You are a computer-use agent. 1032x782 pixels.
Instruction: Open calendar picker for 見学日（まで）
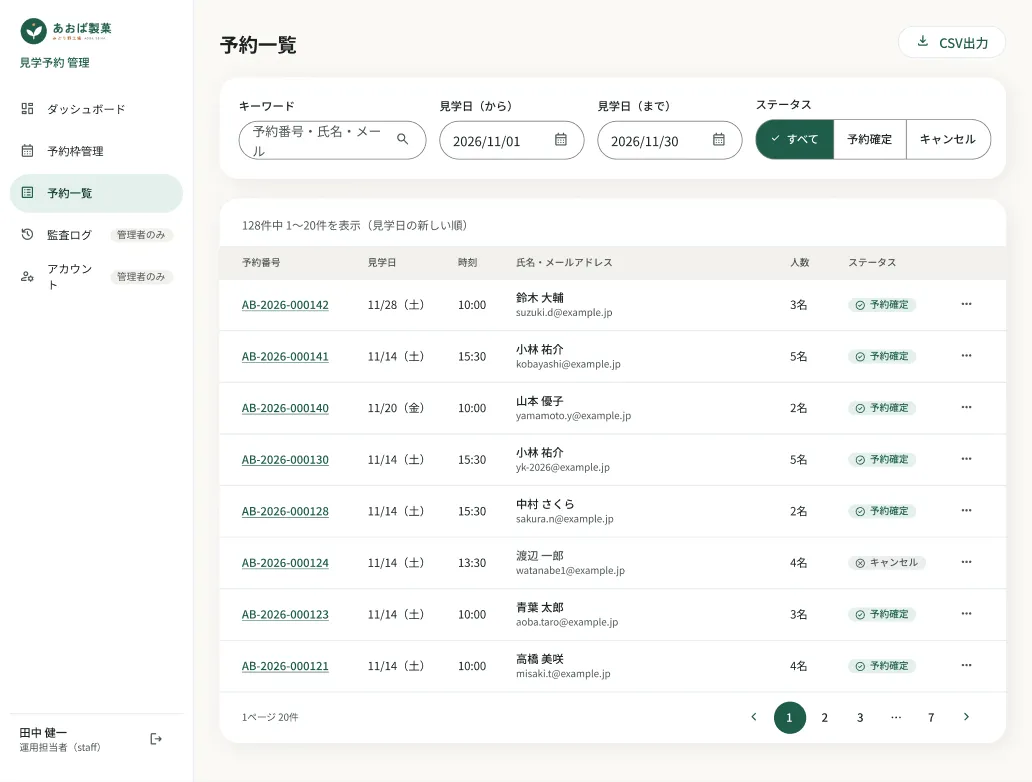pos(719,140)
